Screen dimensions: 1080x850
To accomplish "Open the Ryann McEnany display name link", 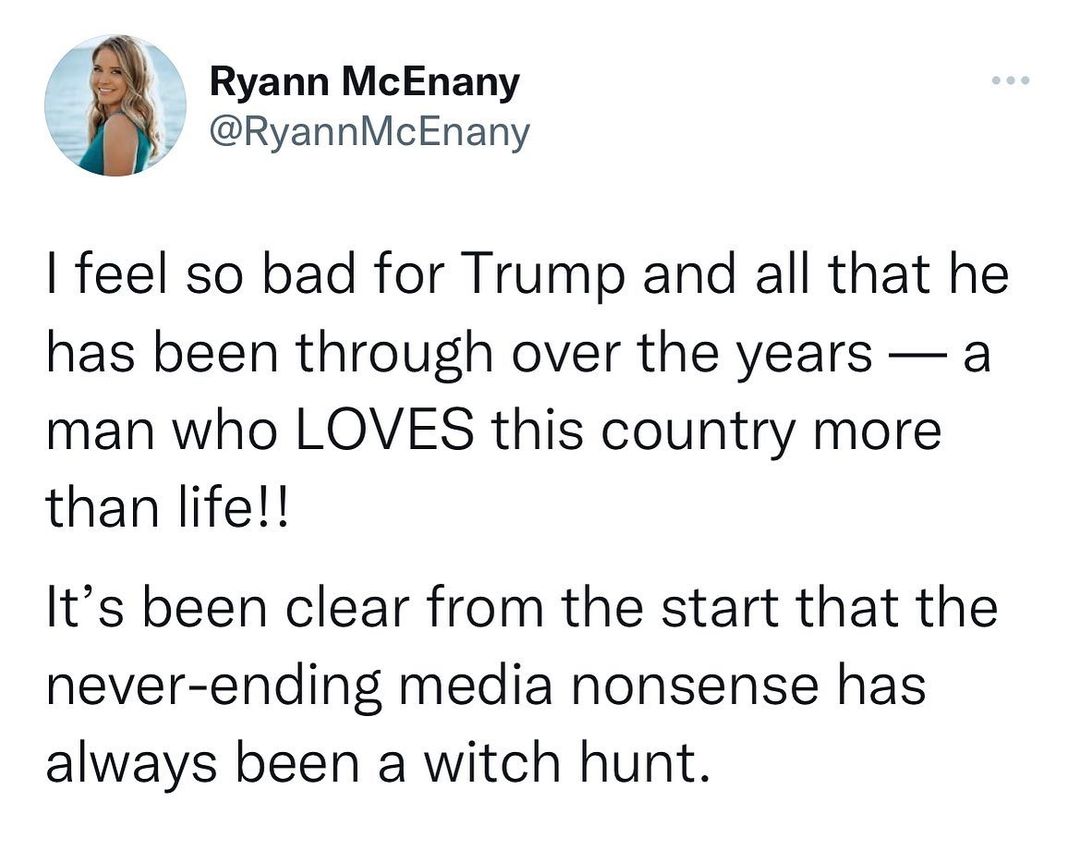I will pyautogui.click(x=364, y=82).
